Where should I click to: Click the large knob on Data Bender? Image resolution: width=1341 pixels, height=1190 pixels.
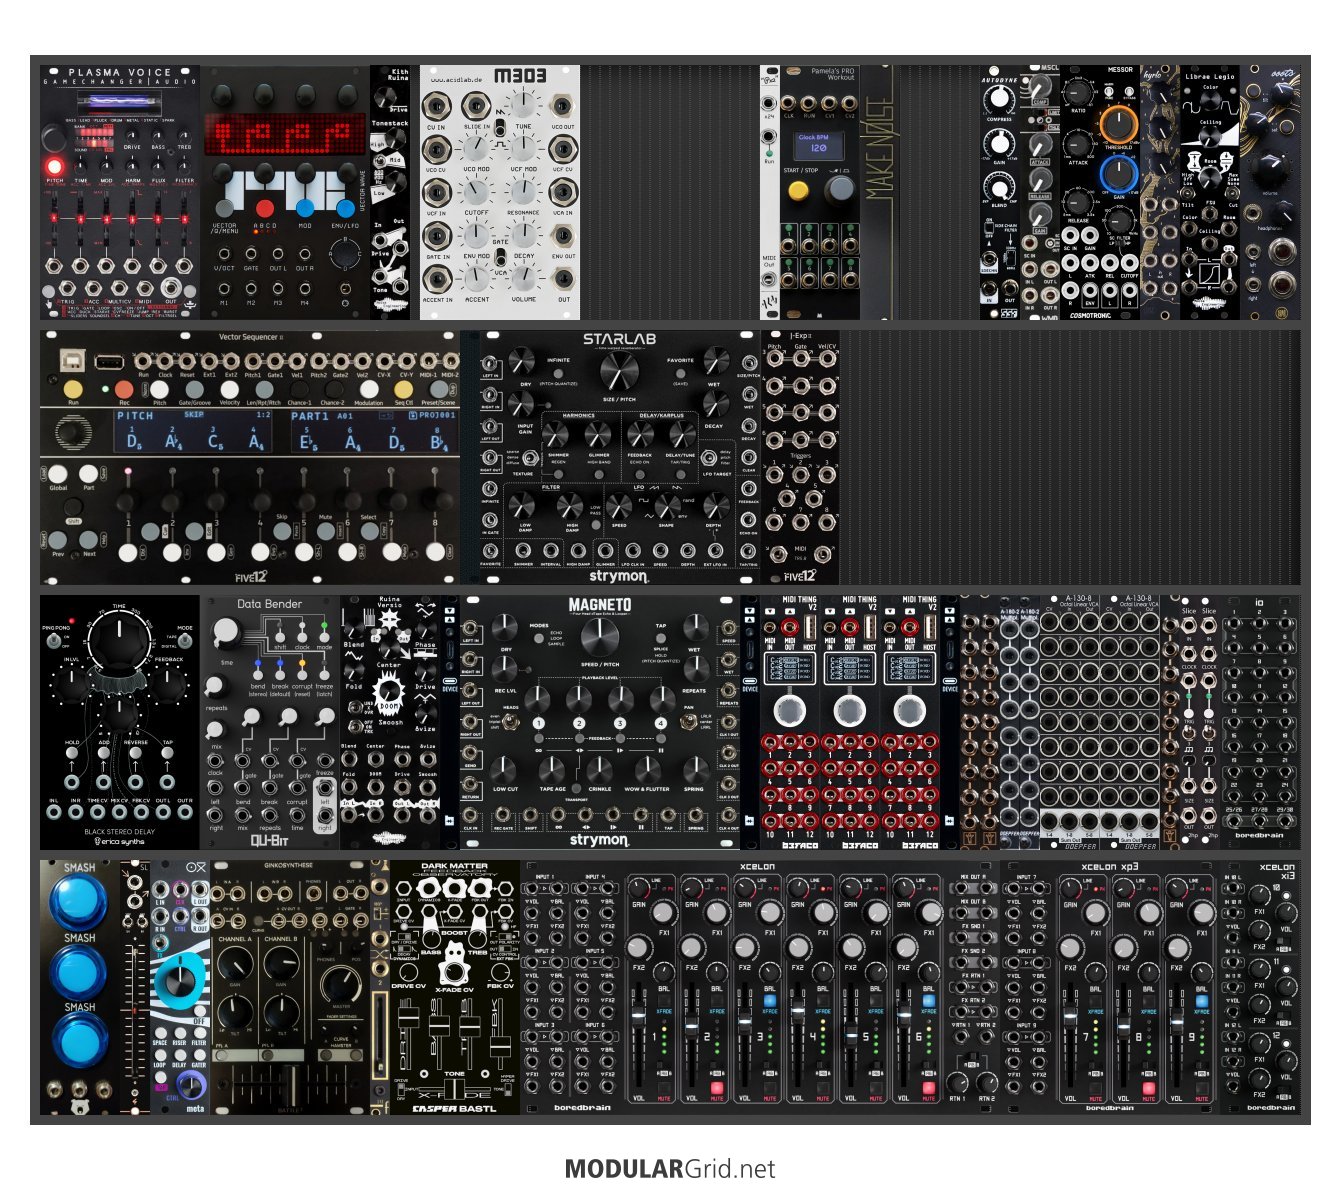[x=227, y=631]
